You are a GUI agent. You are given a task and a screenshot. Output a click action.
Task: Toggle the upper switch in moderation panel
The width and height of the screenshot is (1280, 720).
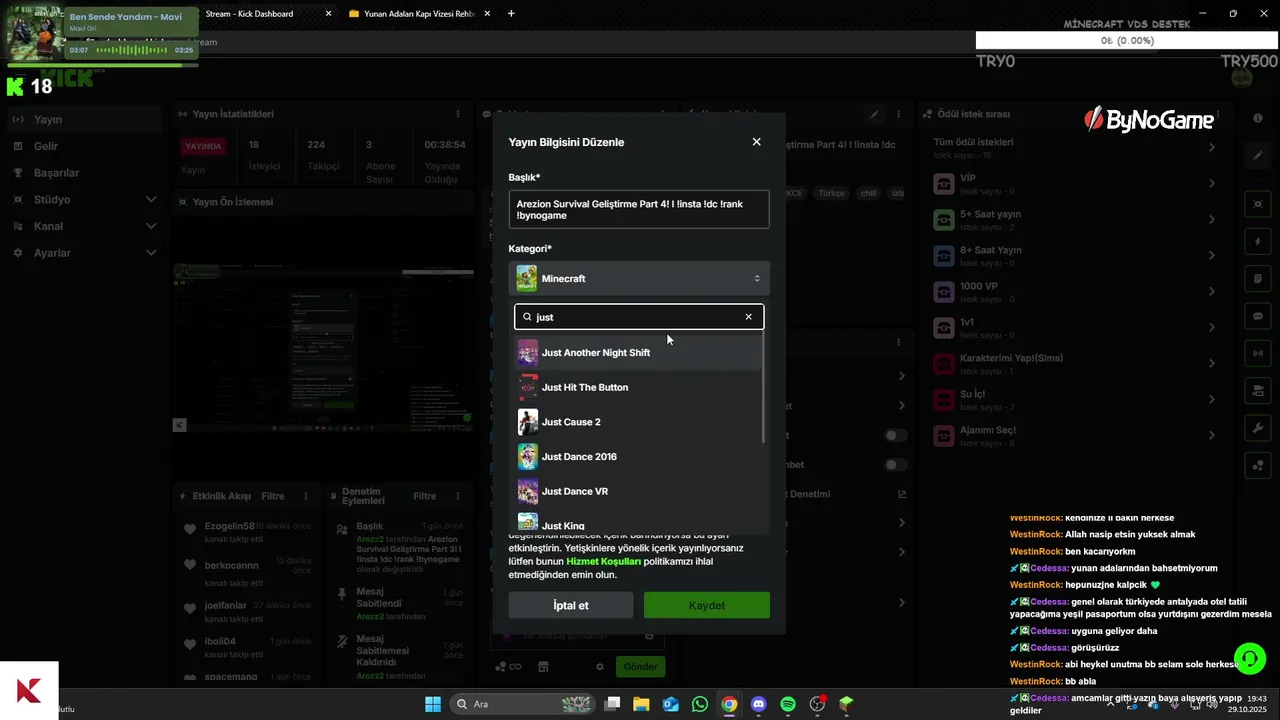[896, 435]
